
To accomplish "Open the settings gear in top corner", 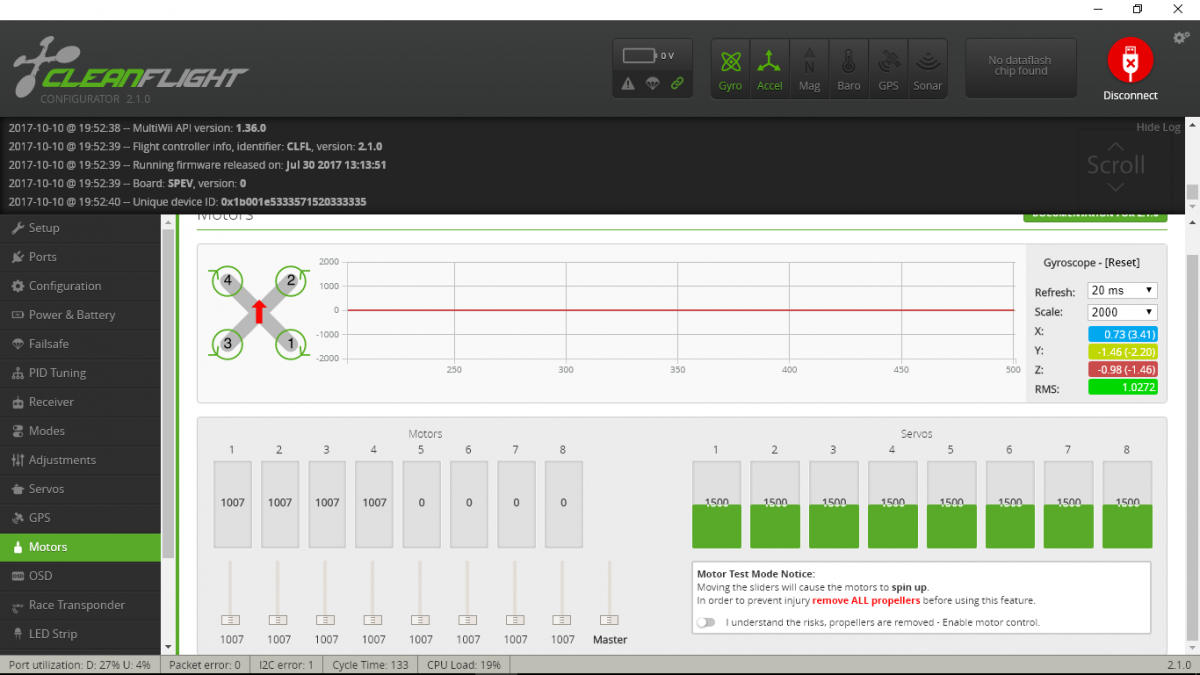I will click(x=1180, y=38).
